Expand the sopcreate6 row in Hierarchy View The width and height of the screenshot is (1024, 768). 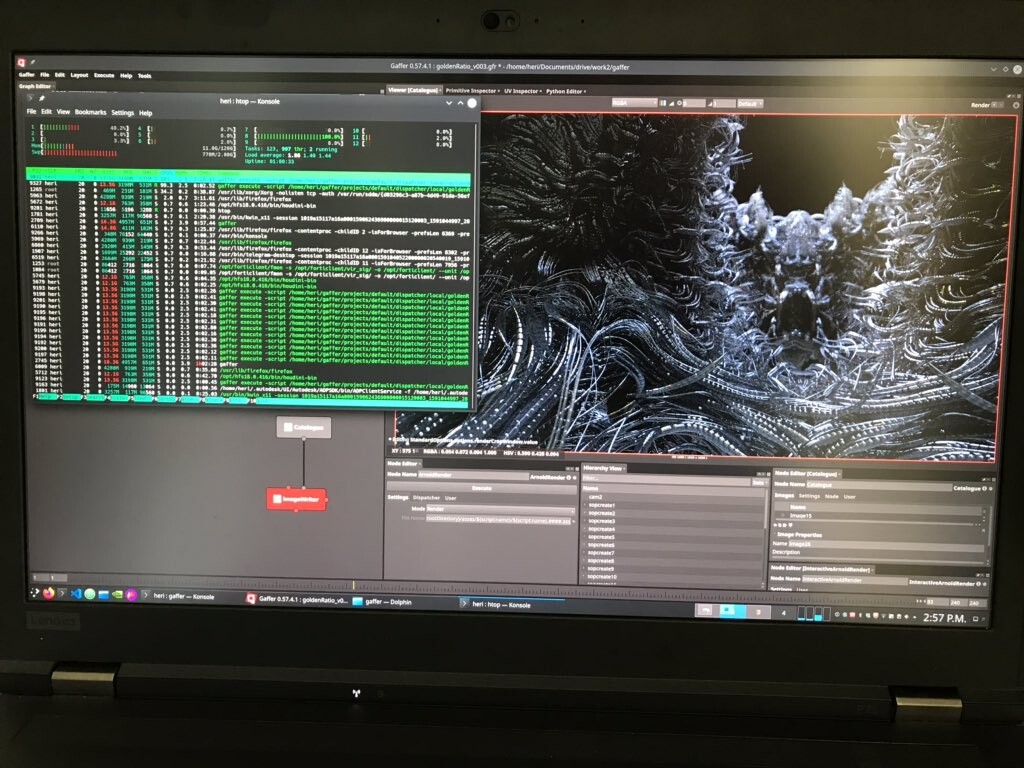coord(585,545)
